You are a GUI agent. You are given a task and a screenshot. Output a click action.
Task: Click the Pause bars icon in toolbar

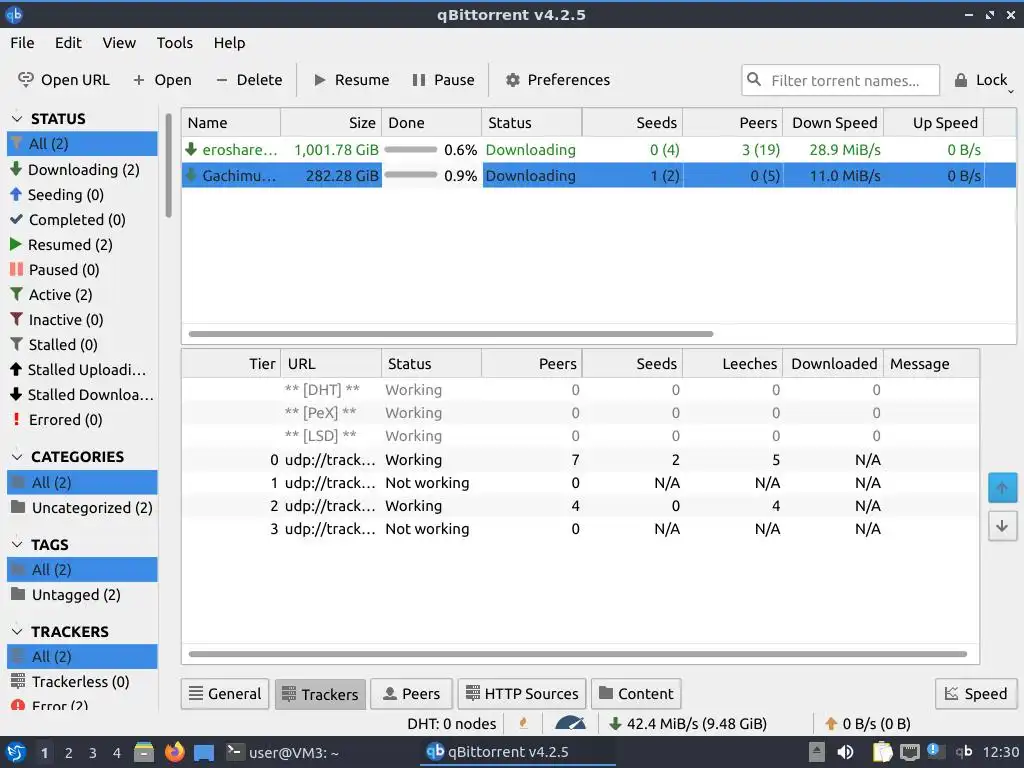[419, 80]
